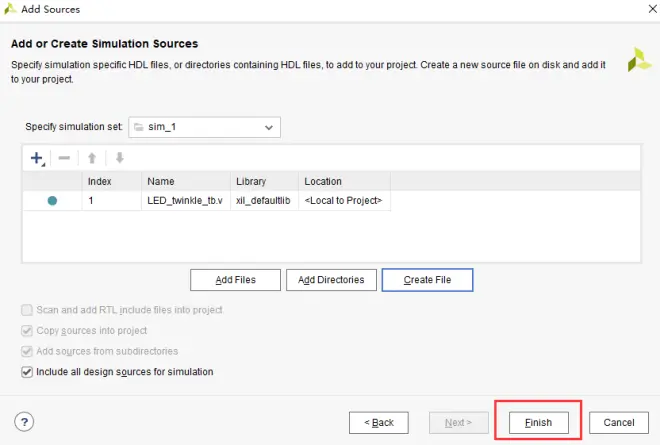Click the dropdown chevron of simulation set
660x445 pixels.
pos(269,127)
